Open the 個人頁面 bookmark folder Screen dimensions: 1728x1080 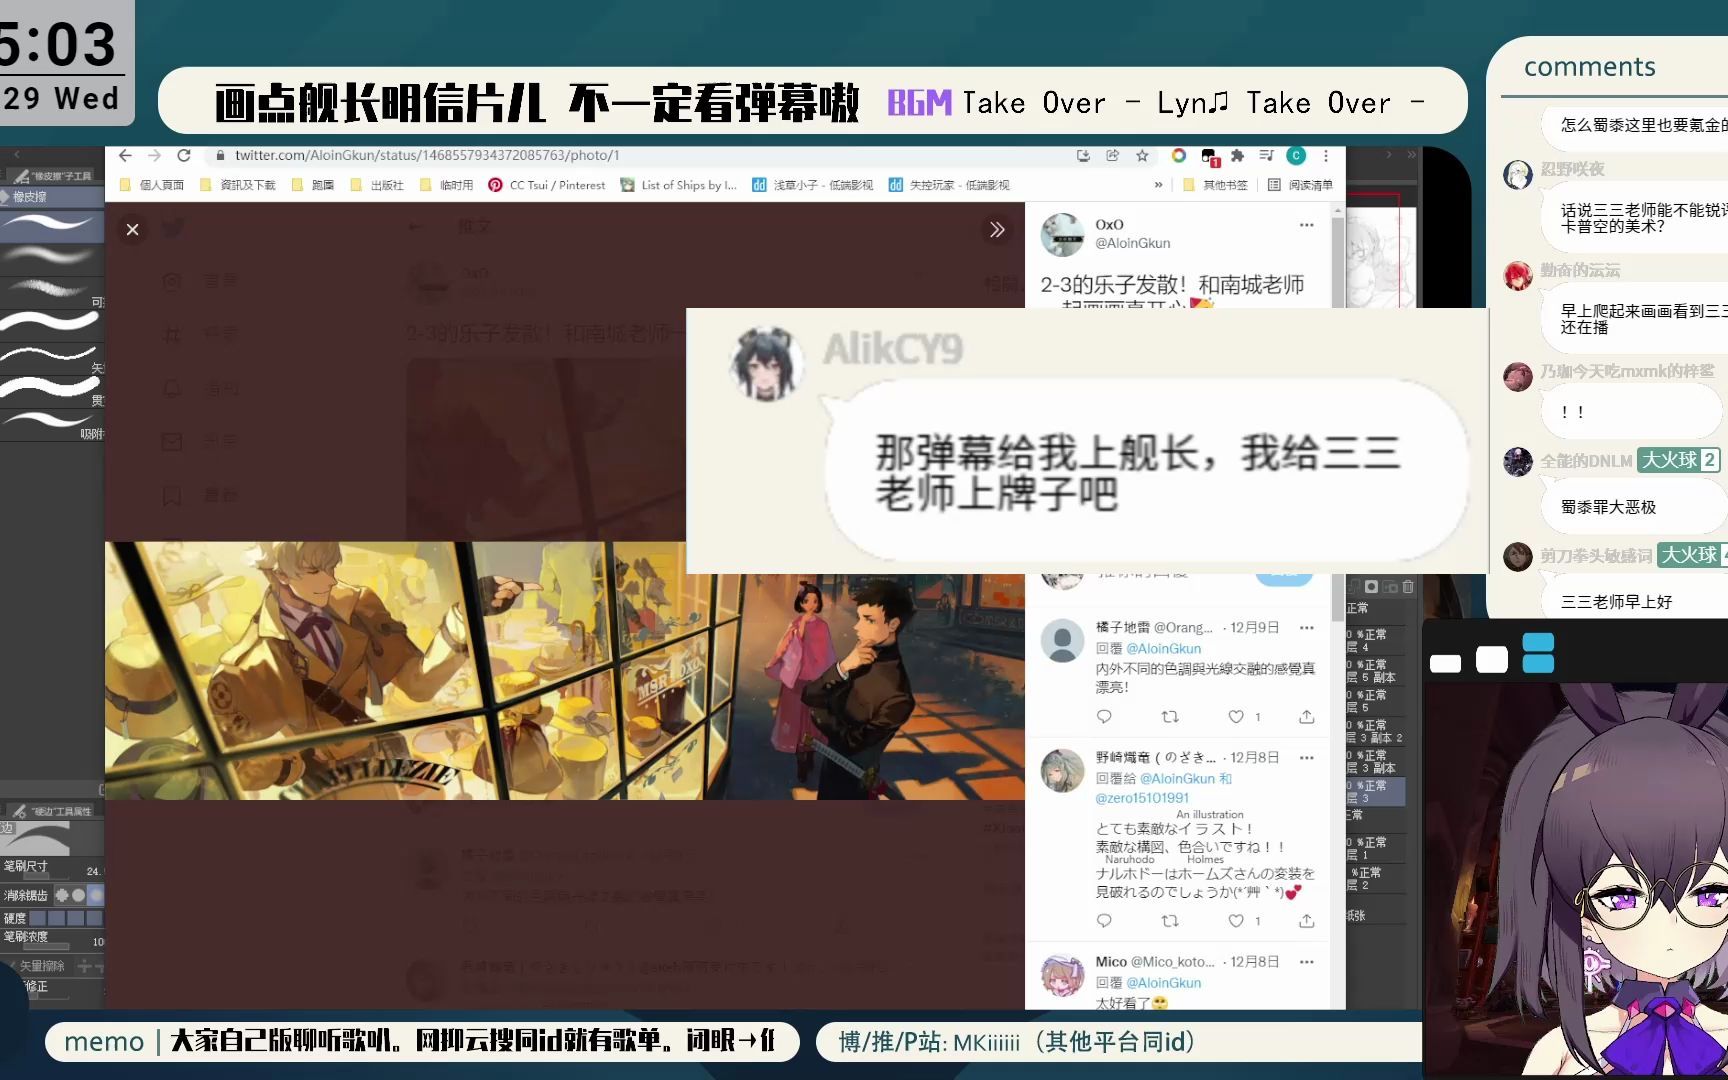point(151,185)
